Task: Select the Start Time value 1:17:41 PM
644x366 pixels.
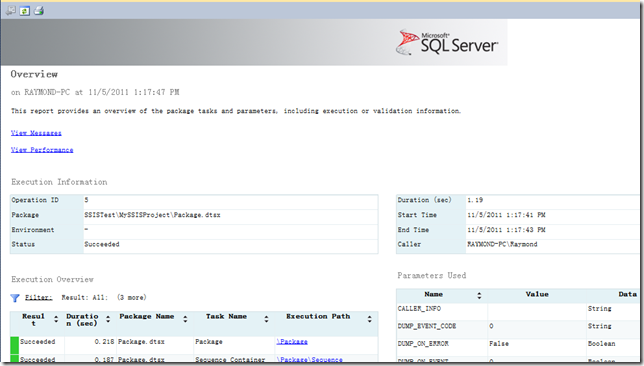Action: click(x=506, y=215)
